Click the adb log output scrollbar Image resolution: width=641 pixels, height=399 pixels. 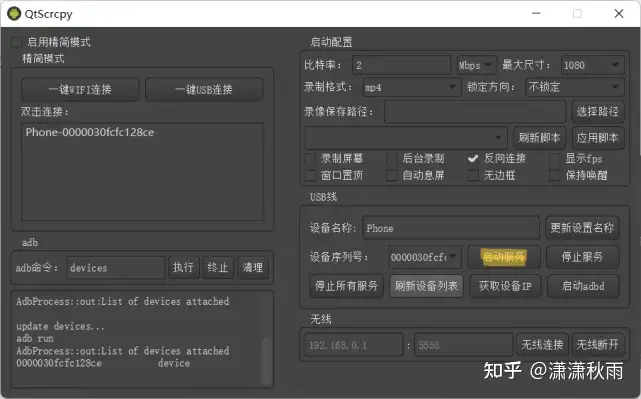[x=266, y=361]
